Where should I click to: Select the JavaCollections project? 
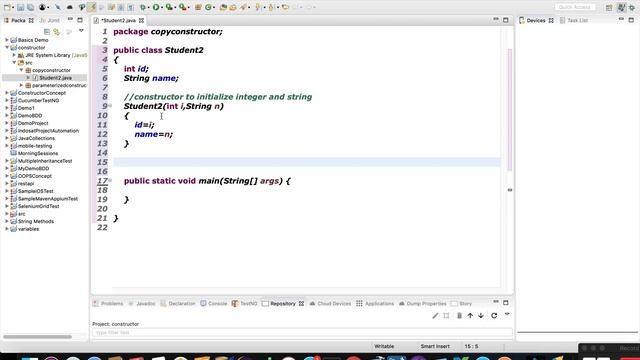36,138
